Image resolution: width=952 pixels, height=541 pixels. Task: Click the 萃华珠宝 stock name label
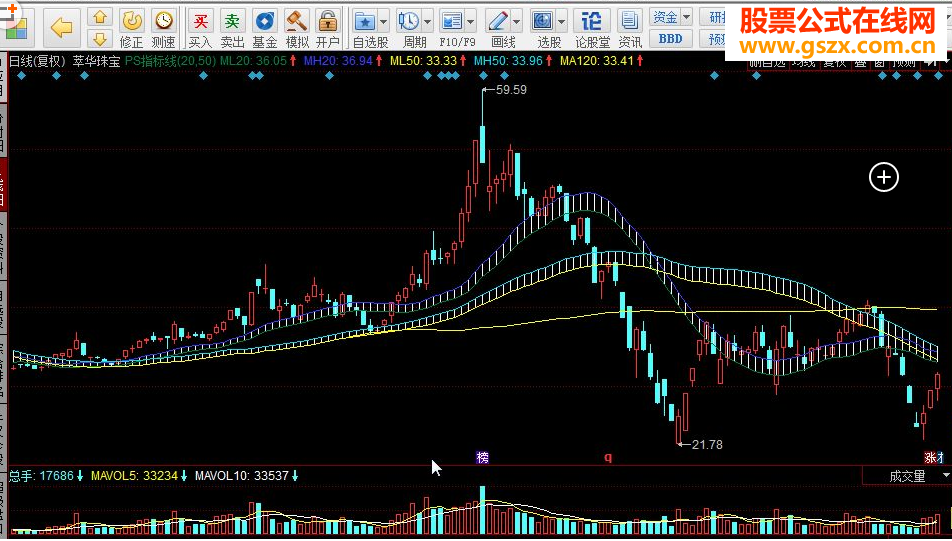point(96,61)
